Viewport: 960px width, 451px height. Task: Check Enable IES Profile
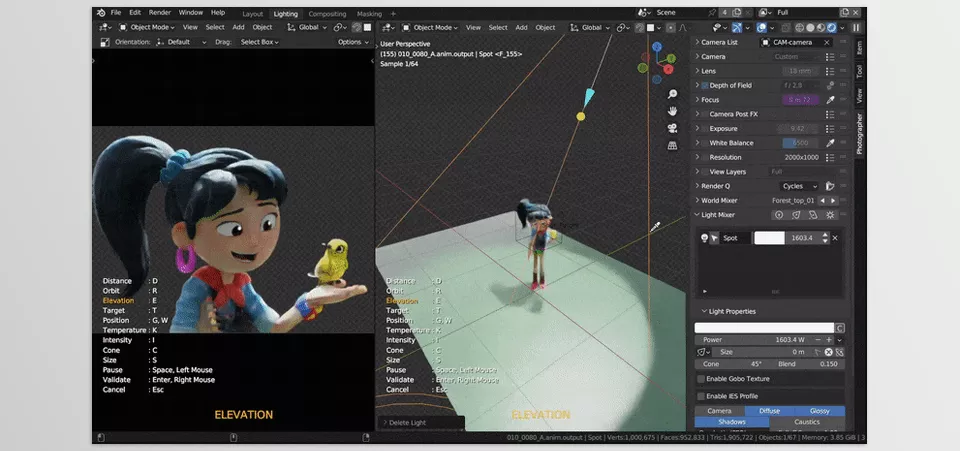pyautogui.click(x=701, y=396)
